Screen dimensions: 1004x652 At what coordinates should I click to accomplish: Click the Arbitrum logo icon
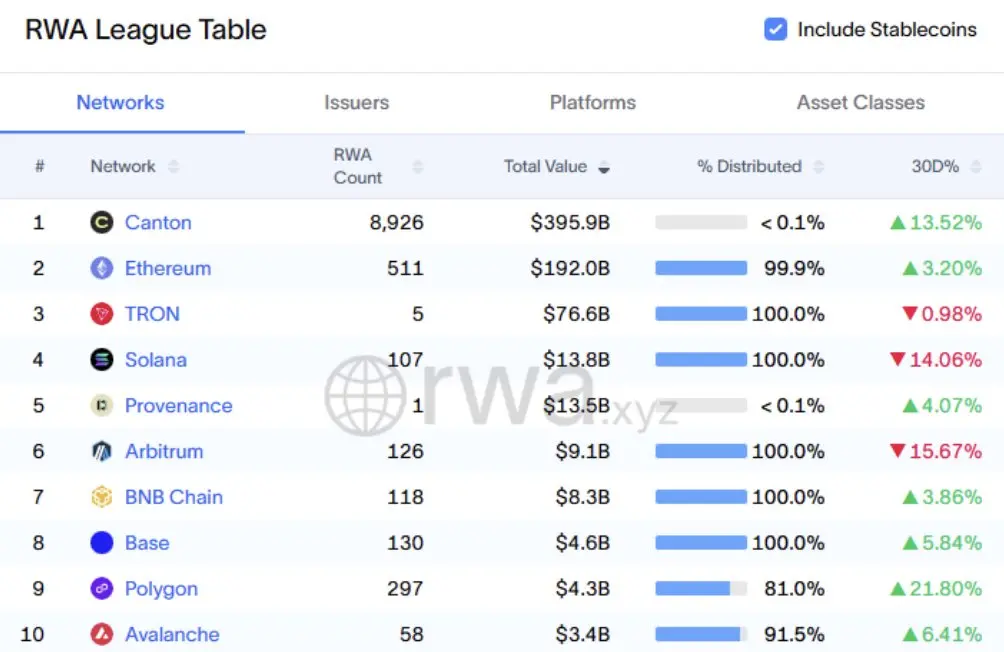coord(101,451)
